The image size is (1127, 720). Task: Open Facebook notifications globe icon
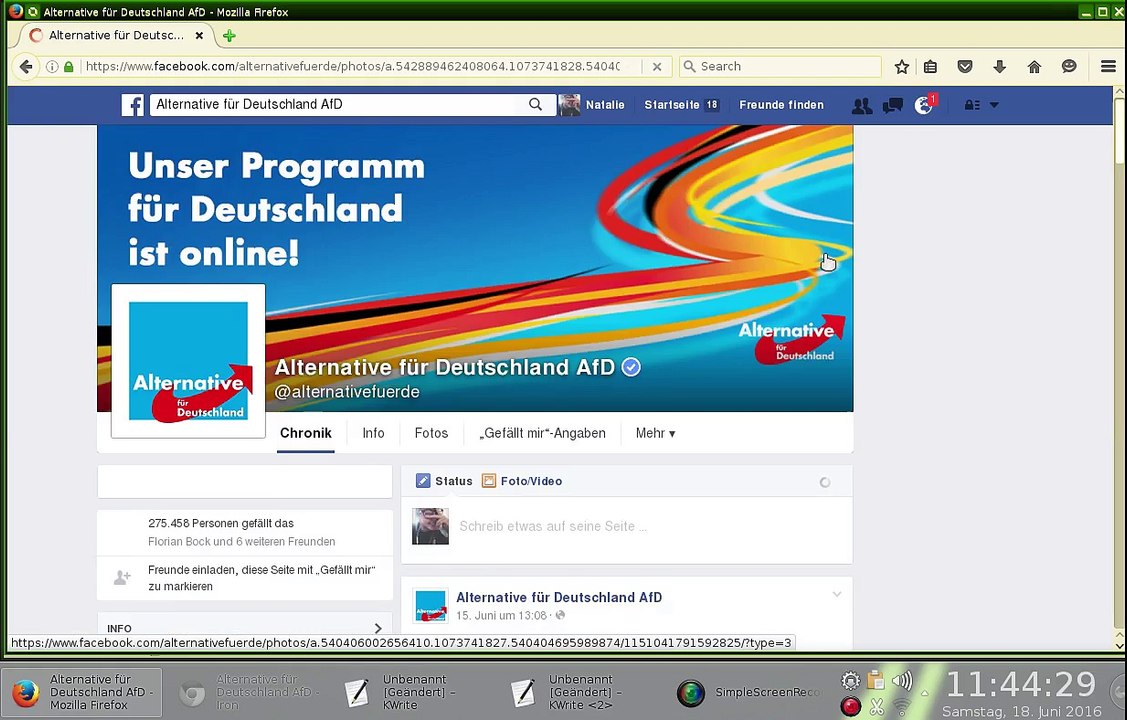click(924, 106)
